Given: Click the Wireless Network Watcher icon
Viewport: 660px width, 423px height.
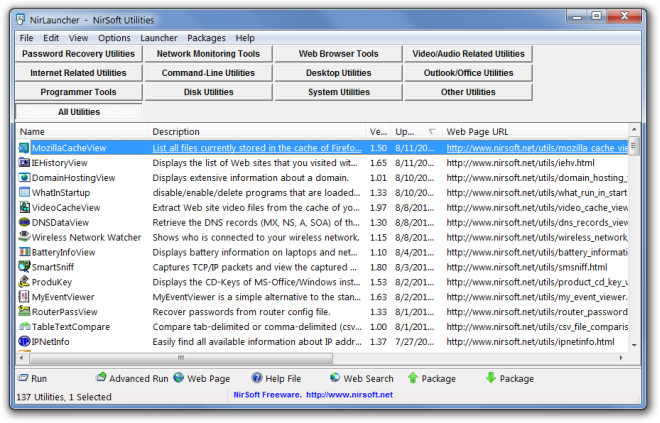Looking at the screenshot, I should point(24,237).
